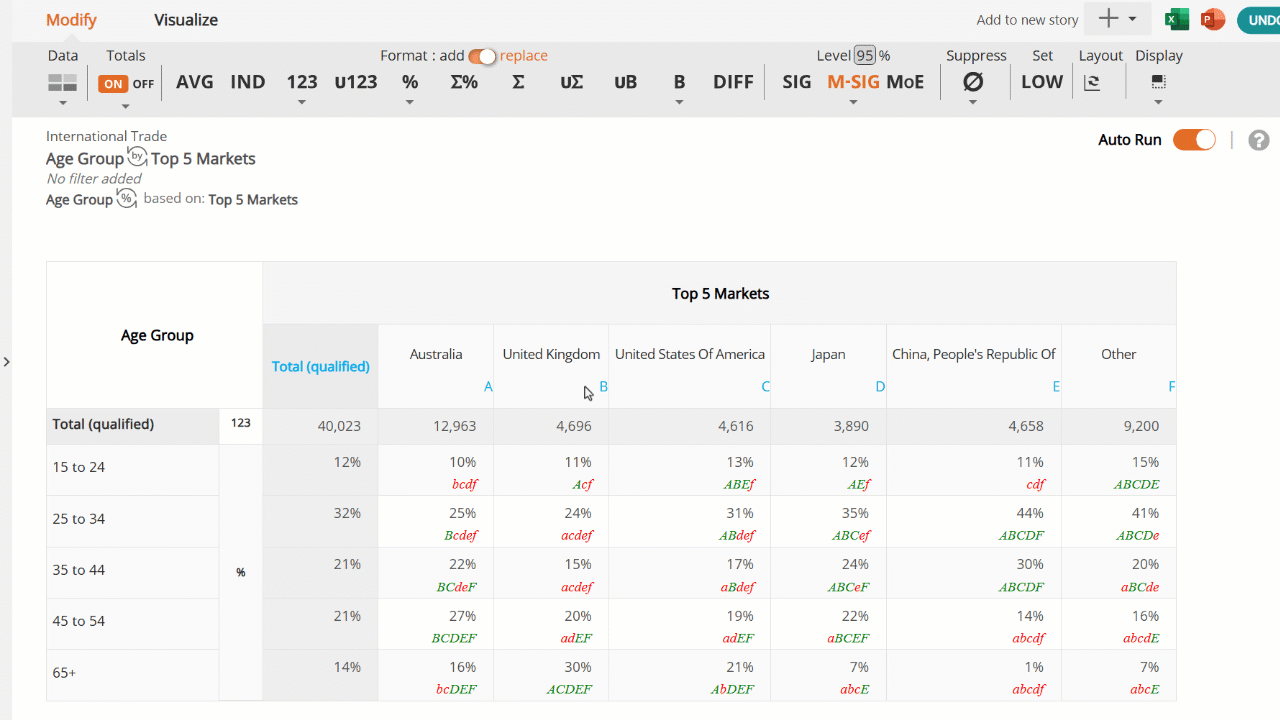Export to Excel using the green icon

1177,19
